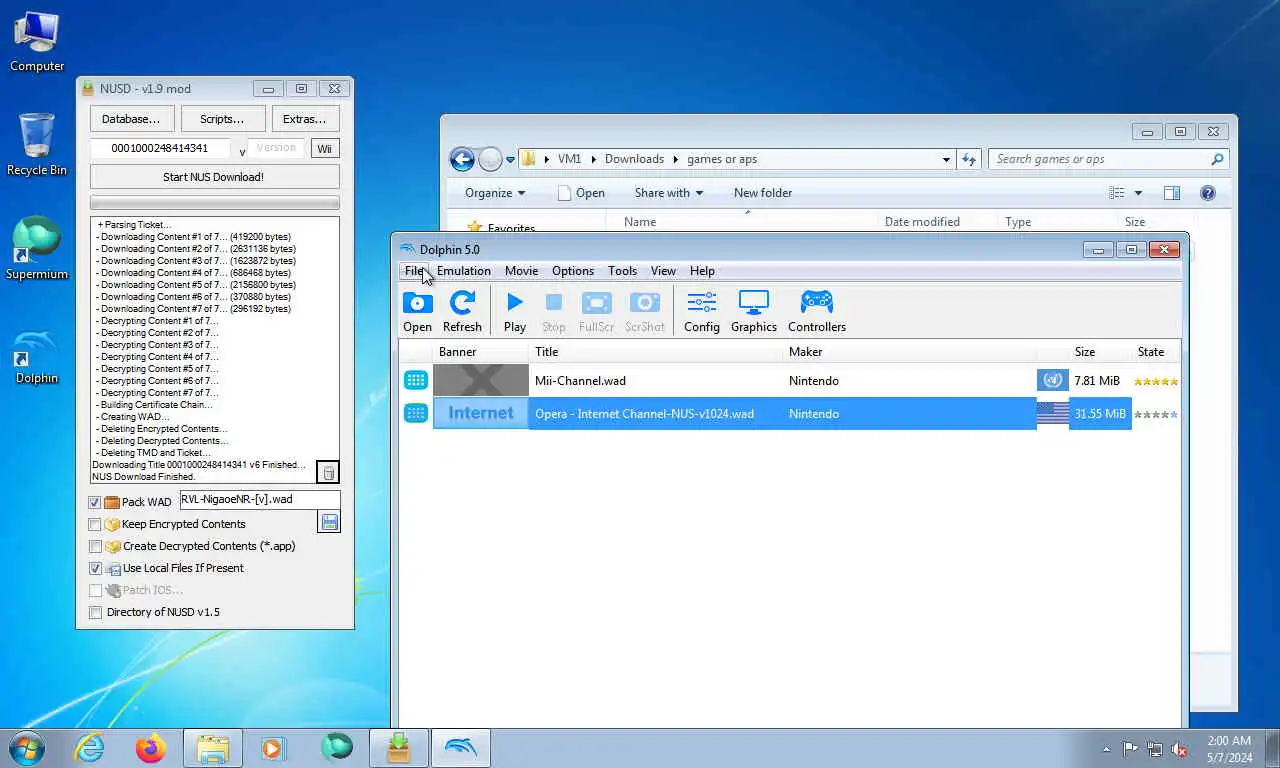Click the Explorer help question-mark icon
This screenshot has width=1280, height=768.
tap(1208, 193)
